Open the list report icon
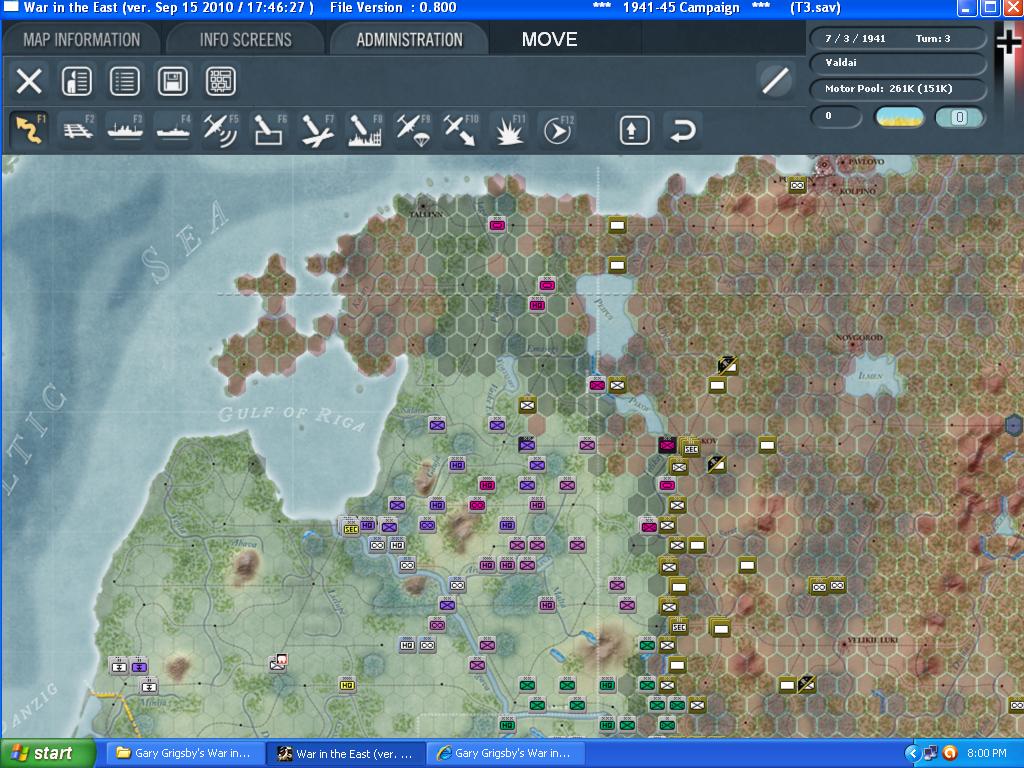Screen dimensions: 1024x768 (x=124, y=82)
